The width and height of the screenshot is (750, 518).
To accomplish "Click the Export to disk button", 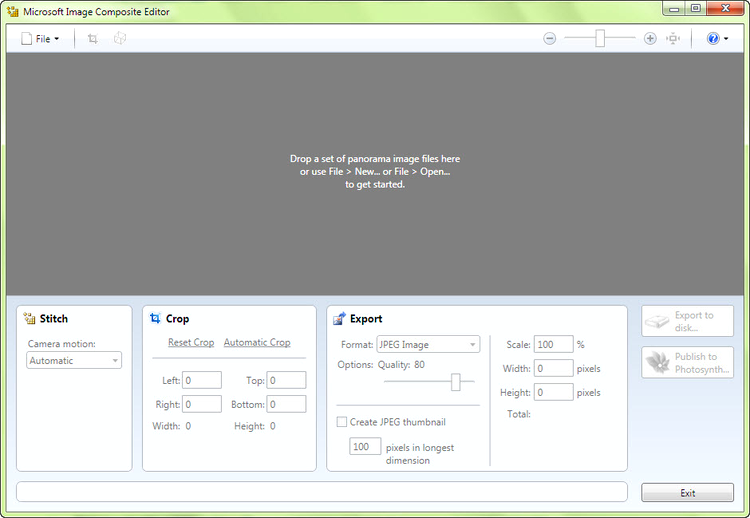I will (x=687, y=321).
